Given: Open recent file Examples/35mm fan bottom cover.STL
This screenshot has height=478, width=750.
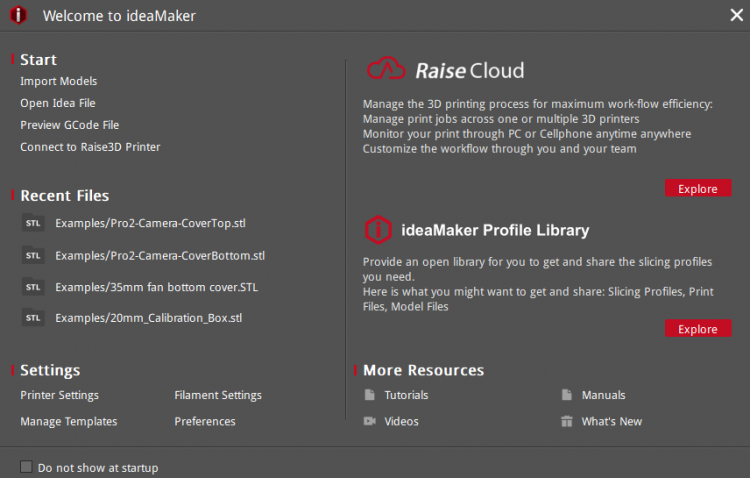Looking at the screenshot, I should click(156, 287).
